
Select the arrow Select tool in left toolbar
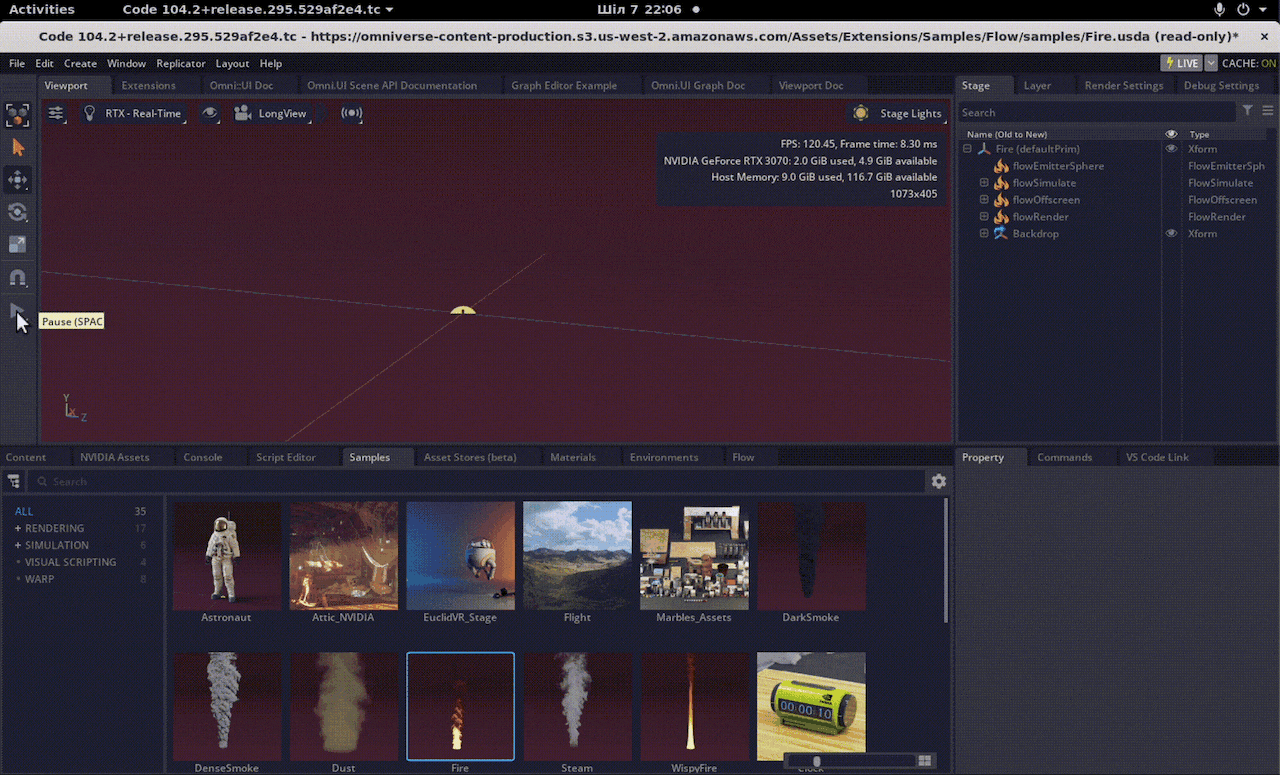pos(17,147)
